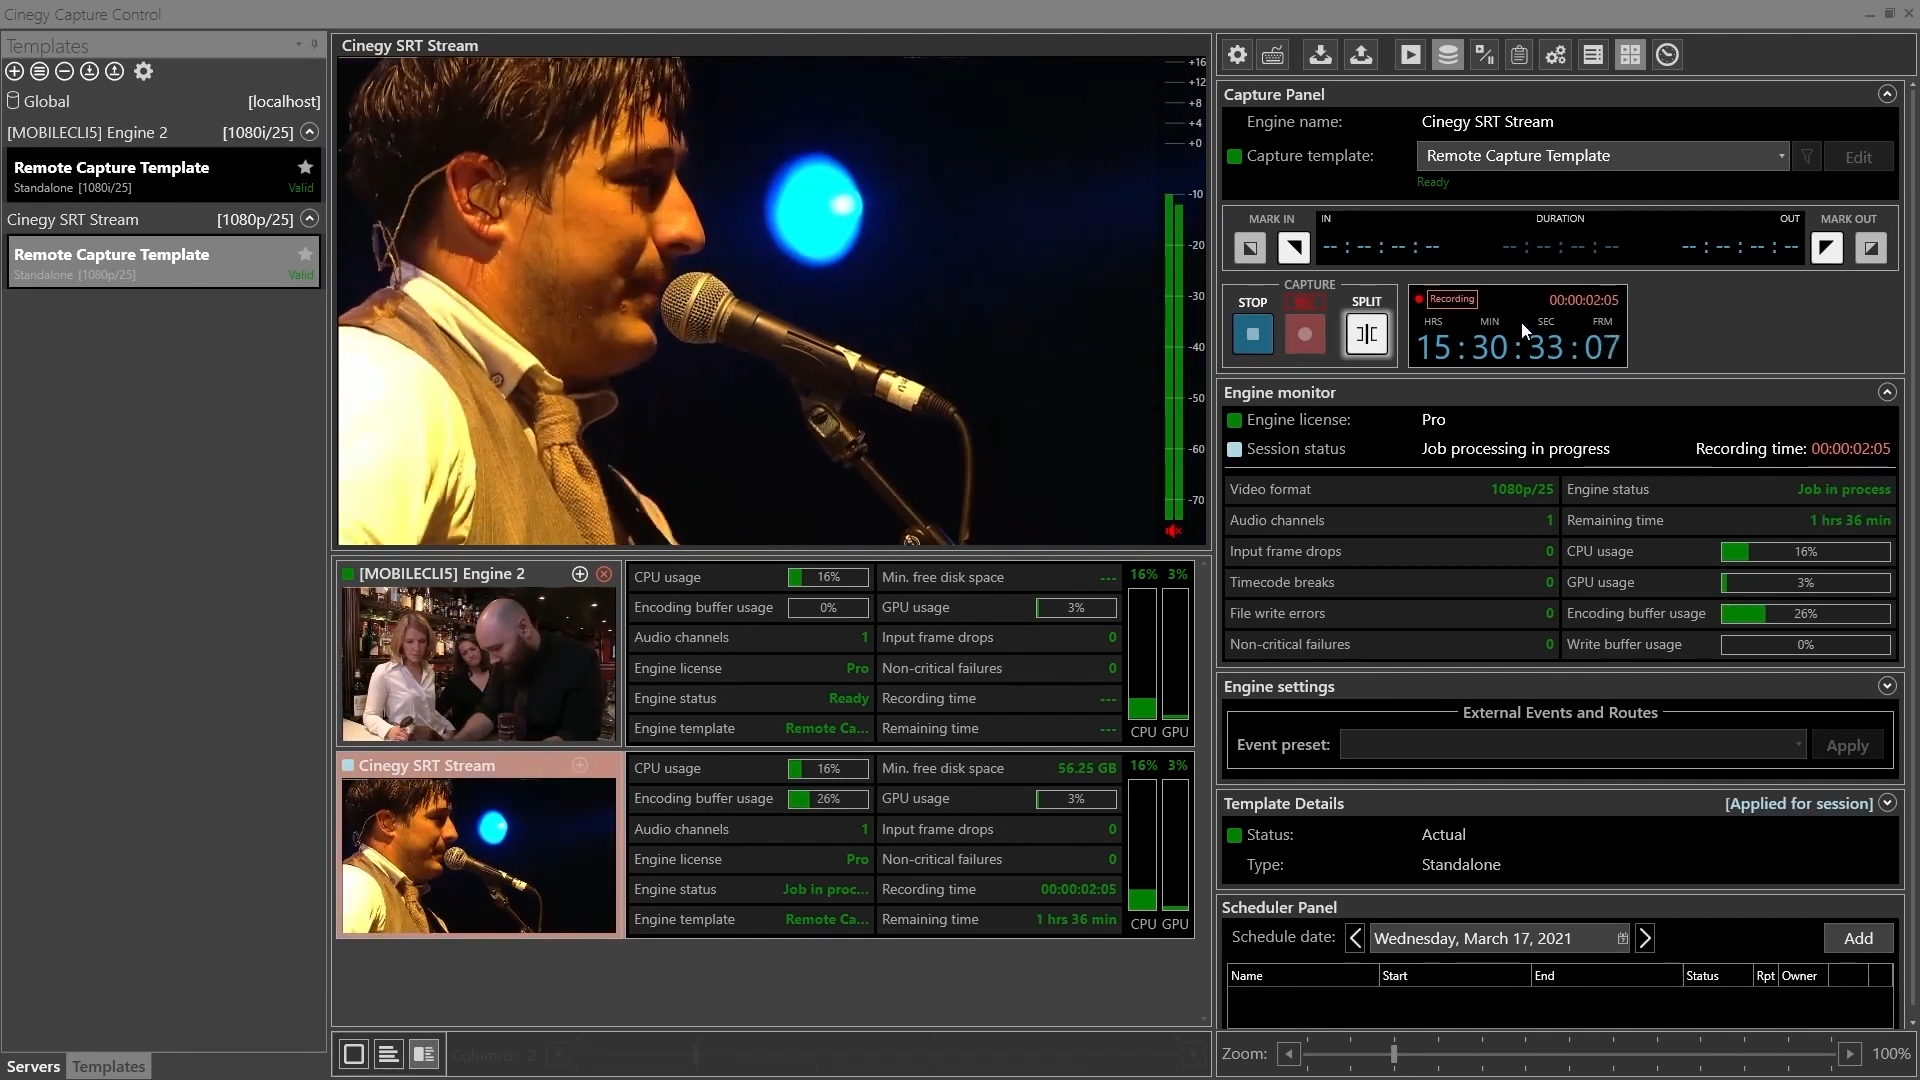Click the clear mark-in button

[x=1250, y=247]
